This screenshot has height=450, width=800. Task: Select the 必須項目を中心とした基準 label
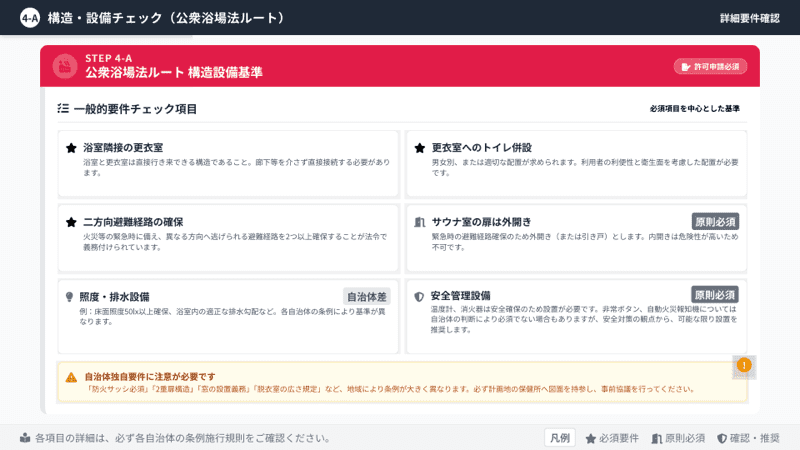coord(694,109)
